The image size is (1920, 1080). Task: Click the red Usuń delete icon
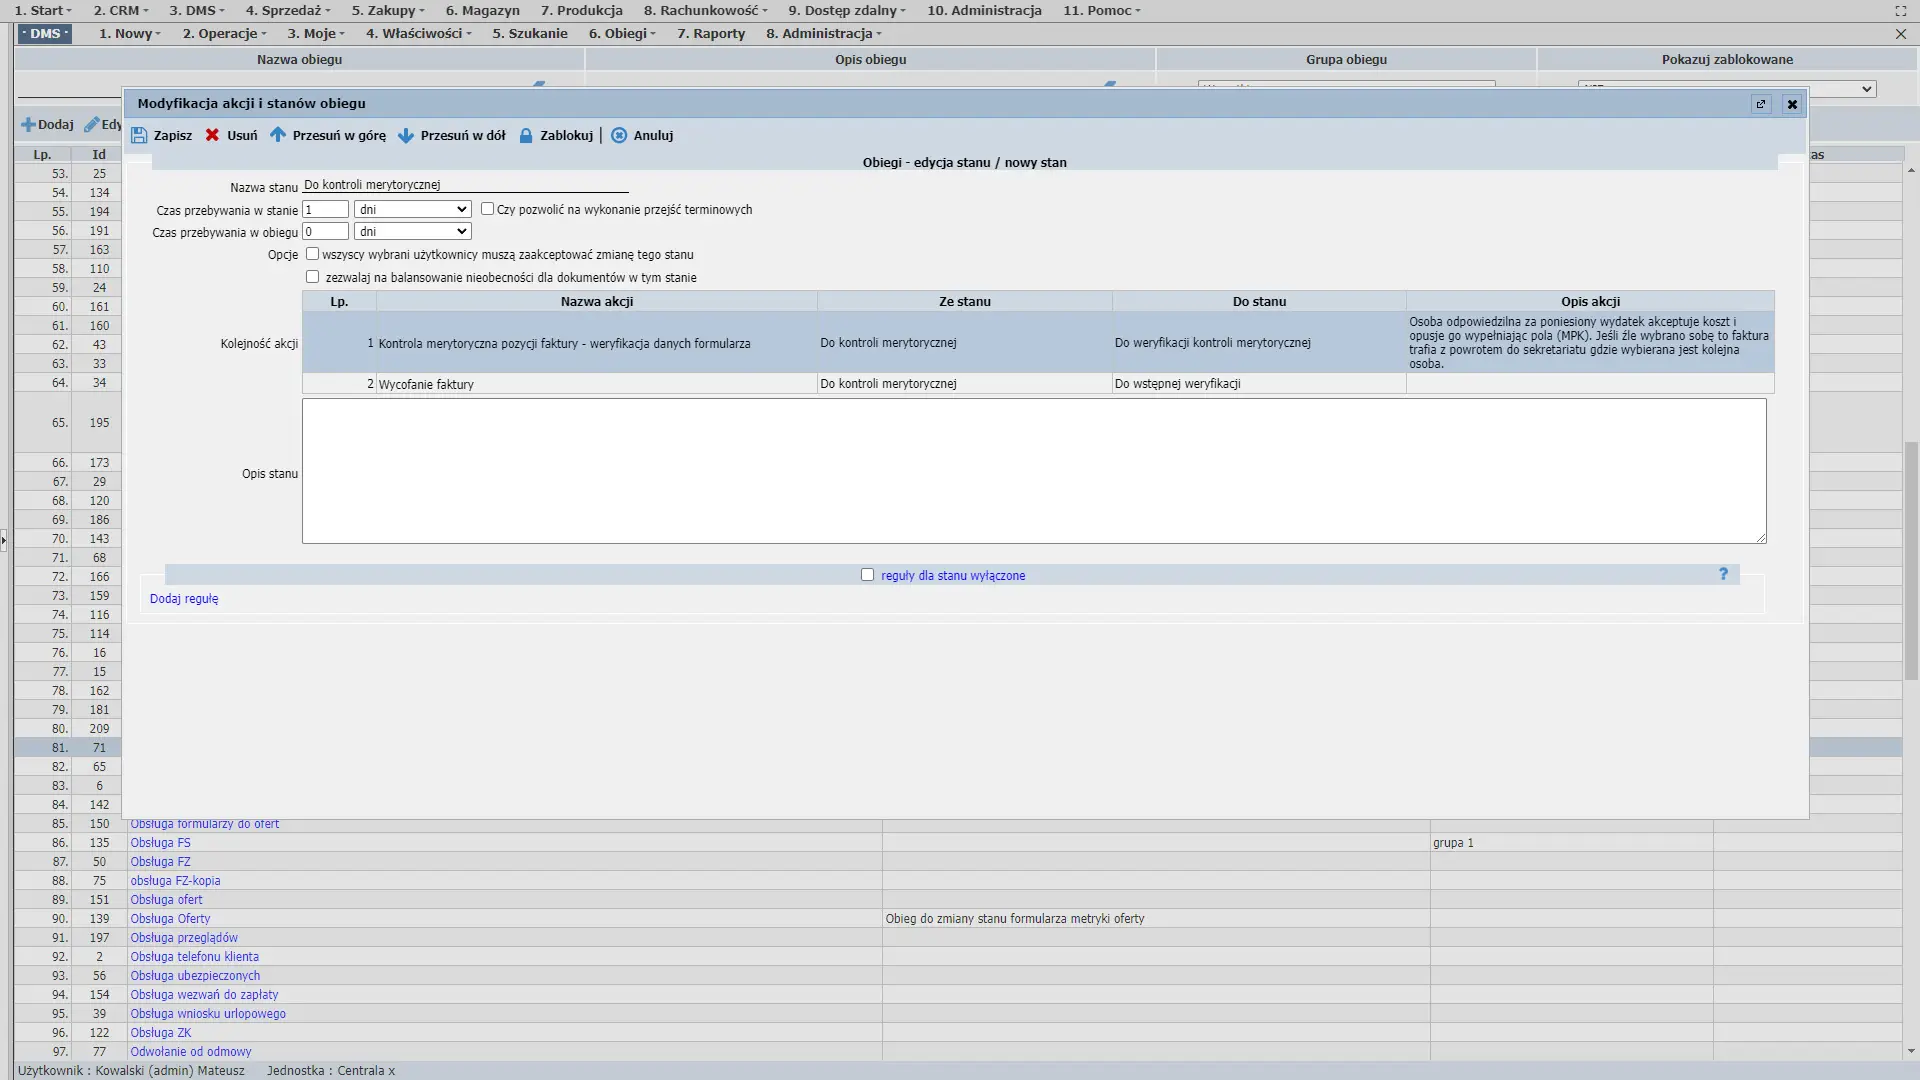(212, 135)
